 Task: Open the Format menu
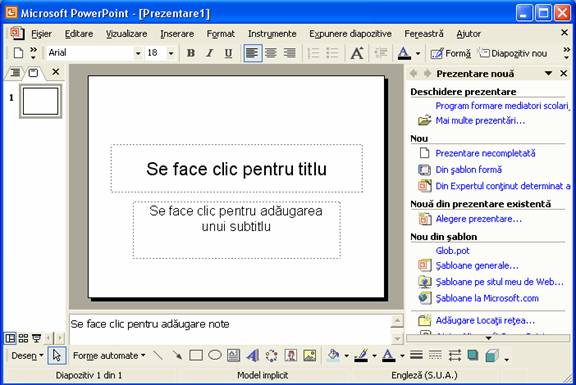tap(220, 34)
